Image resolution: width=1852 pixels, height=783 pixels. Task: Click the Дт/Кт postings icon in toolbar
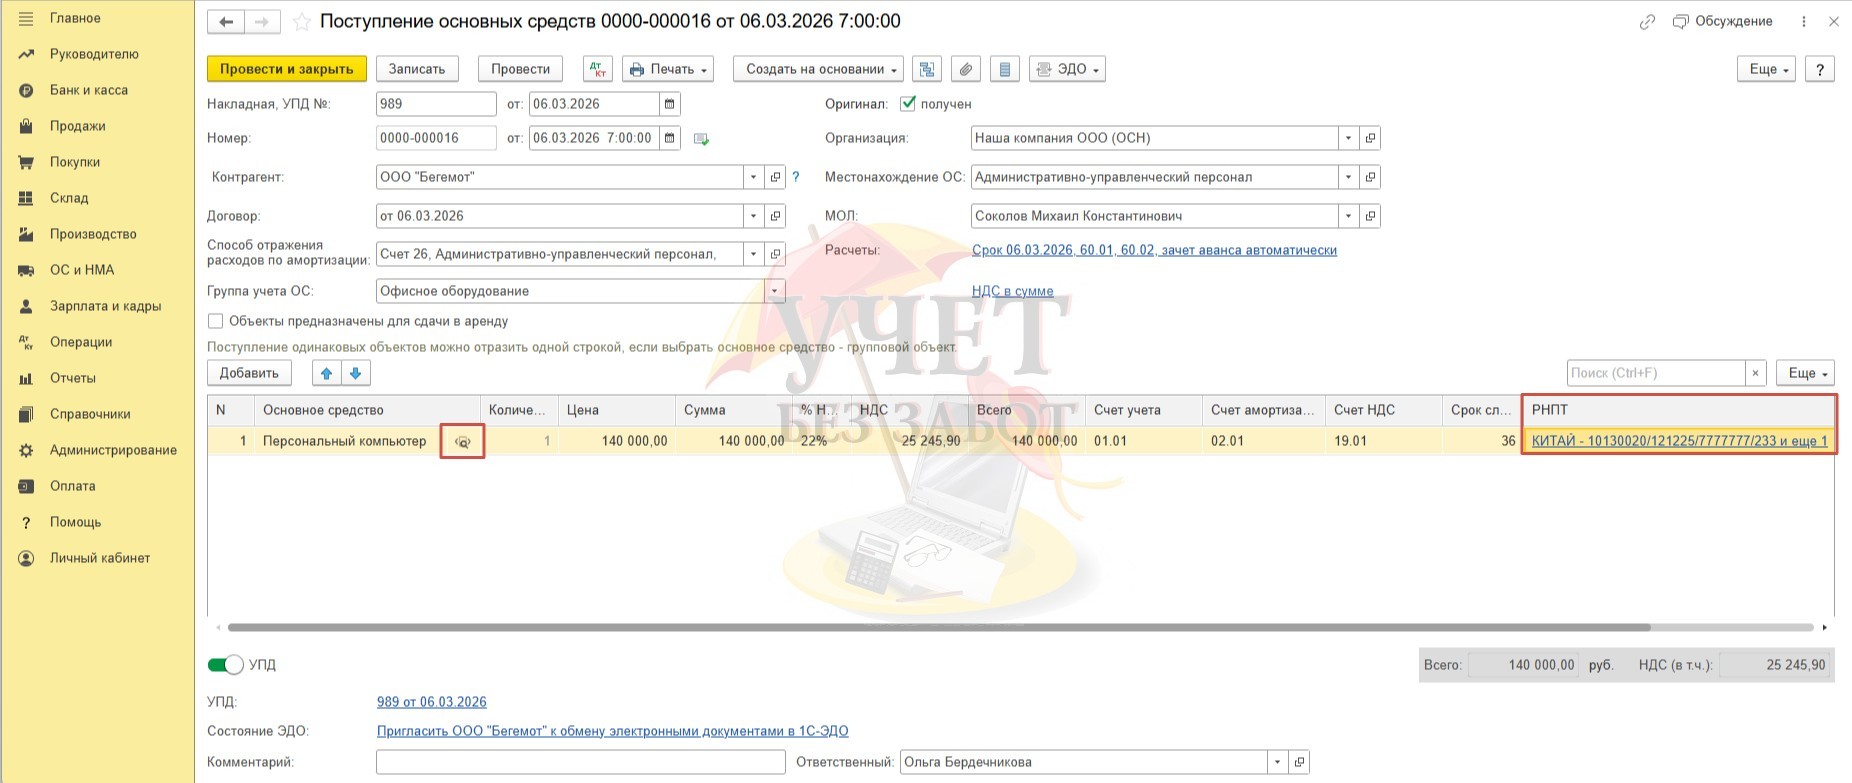pyautogui.click(x=597, y=69)
